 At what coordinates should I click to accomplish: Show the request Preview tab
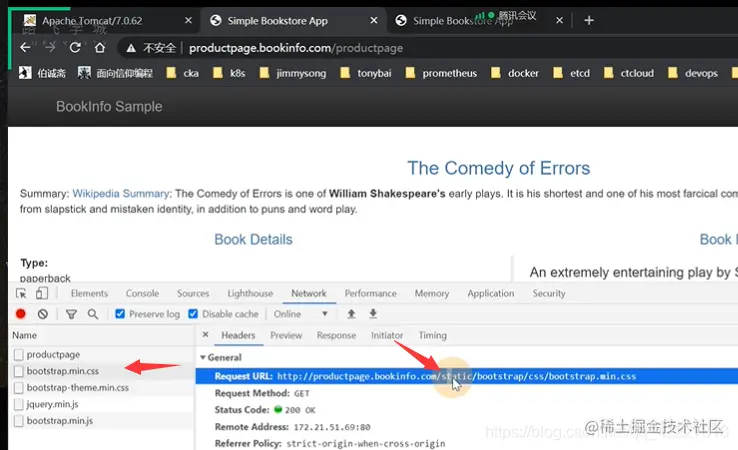click(286, 335)
